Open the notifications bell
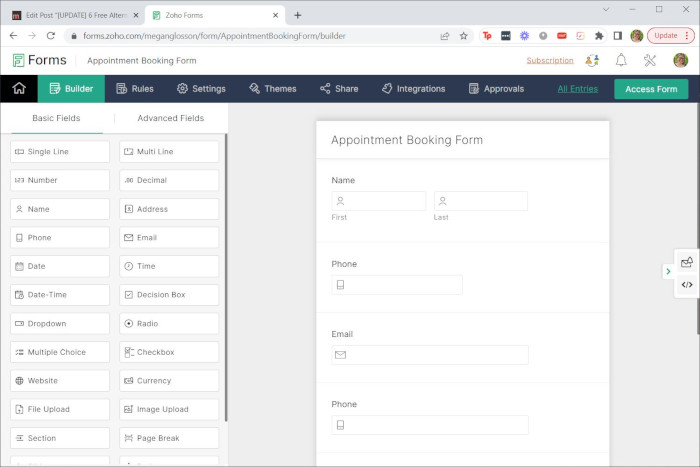Viewport: 700px width, 467px height. (x=621, y=60)
